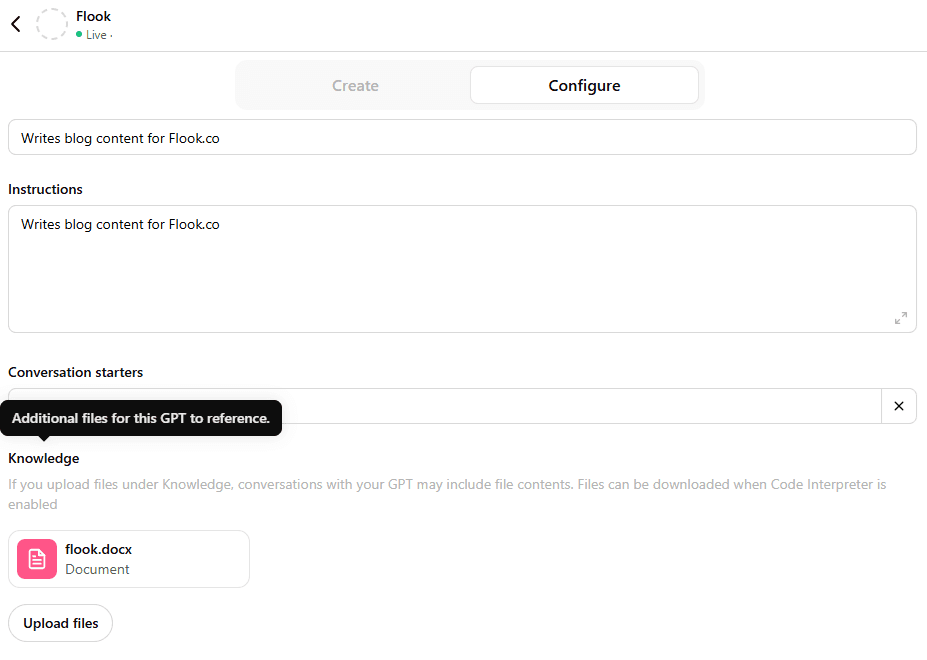The height and width of the screenshot is (660, 927).
Task: Switch to the Create tab
Action: [x=355, y=86]
